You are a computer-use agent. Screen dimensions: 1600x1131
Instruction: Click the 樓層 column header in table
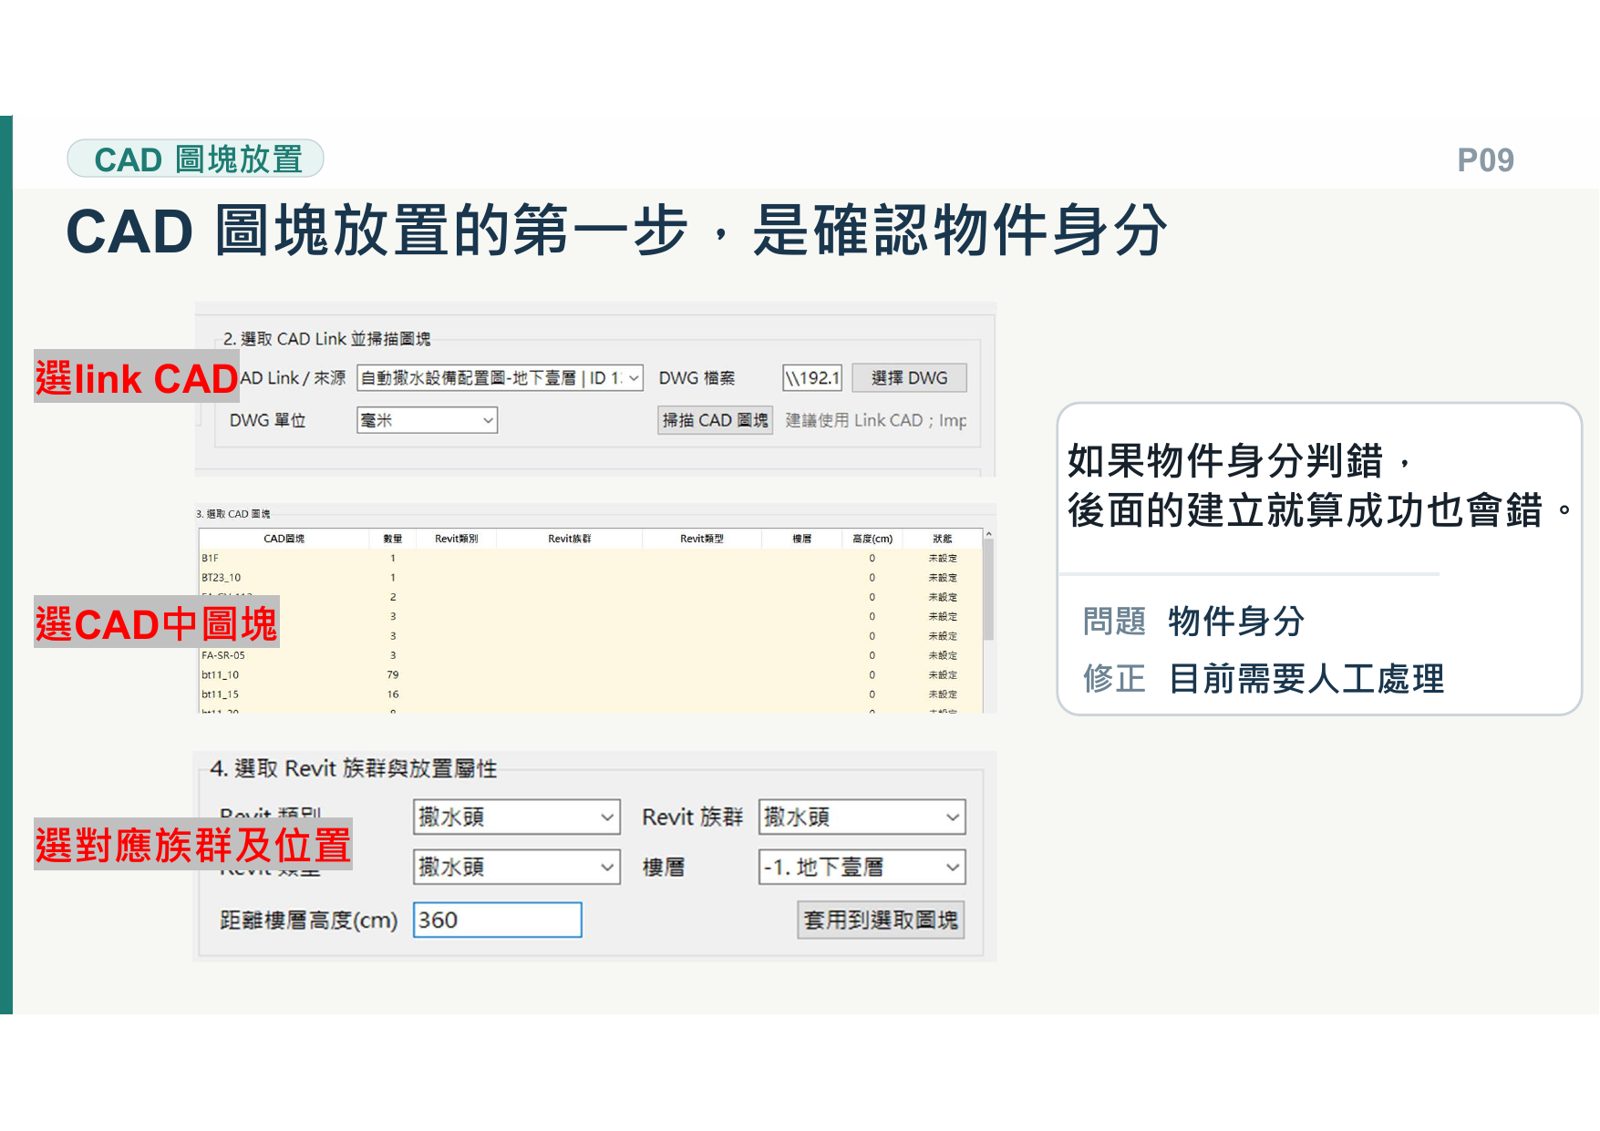(802, 539)
